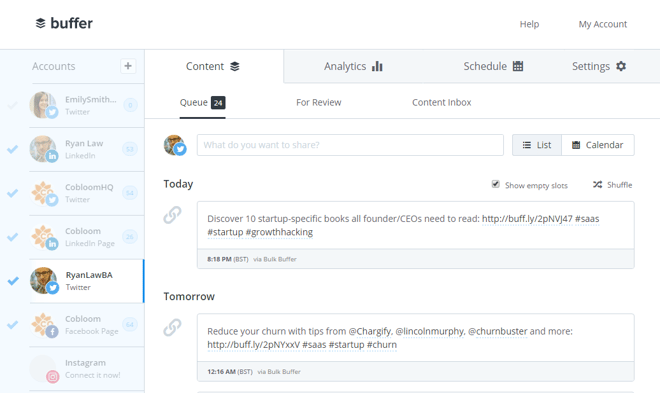Viewport: 660px width, 393px height.
Task: Open the For Review sub-tab
Action: (x=319, y=102)
